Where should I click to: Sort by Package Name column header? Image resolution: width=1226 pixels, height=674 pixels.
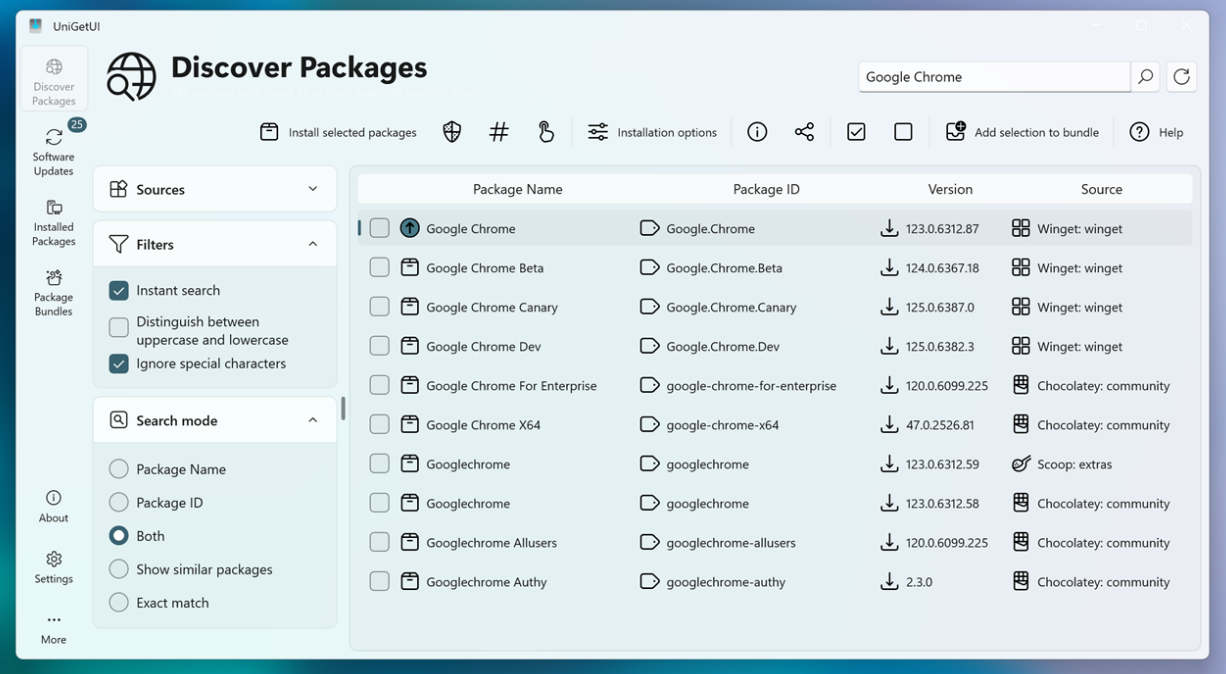pyautogui.click(x=517, y=189)
